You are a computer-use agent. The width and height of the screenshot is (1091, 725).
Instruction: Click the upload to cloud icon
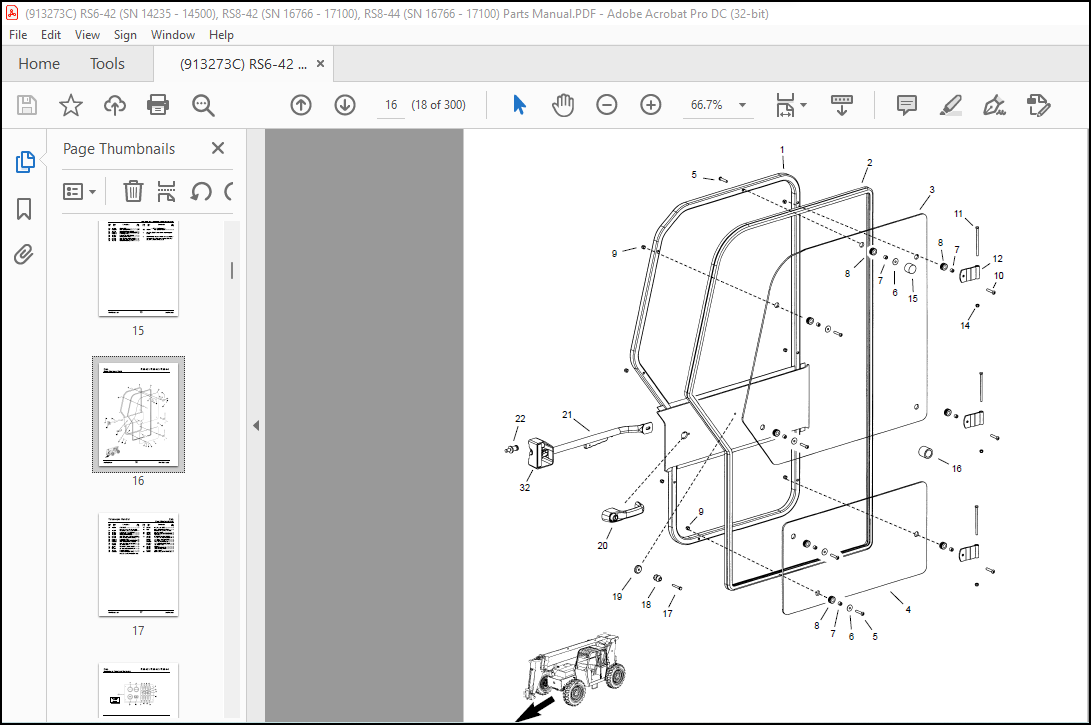[x=115, y=105]
